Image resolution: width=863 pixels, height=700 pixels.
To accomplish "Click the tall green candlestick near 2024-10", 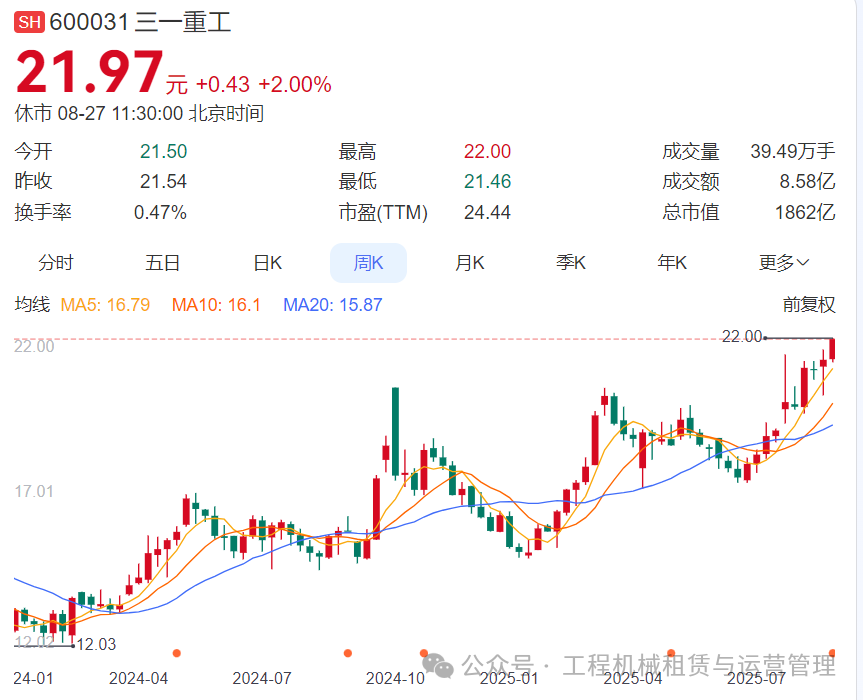I will click(x=395, y=433).
